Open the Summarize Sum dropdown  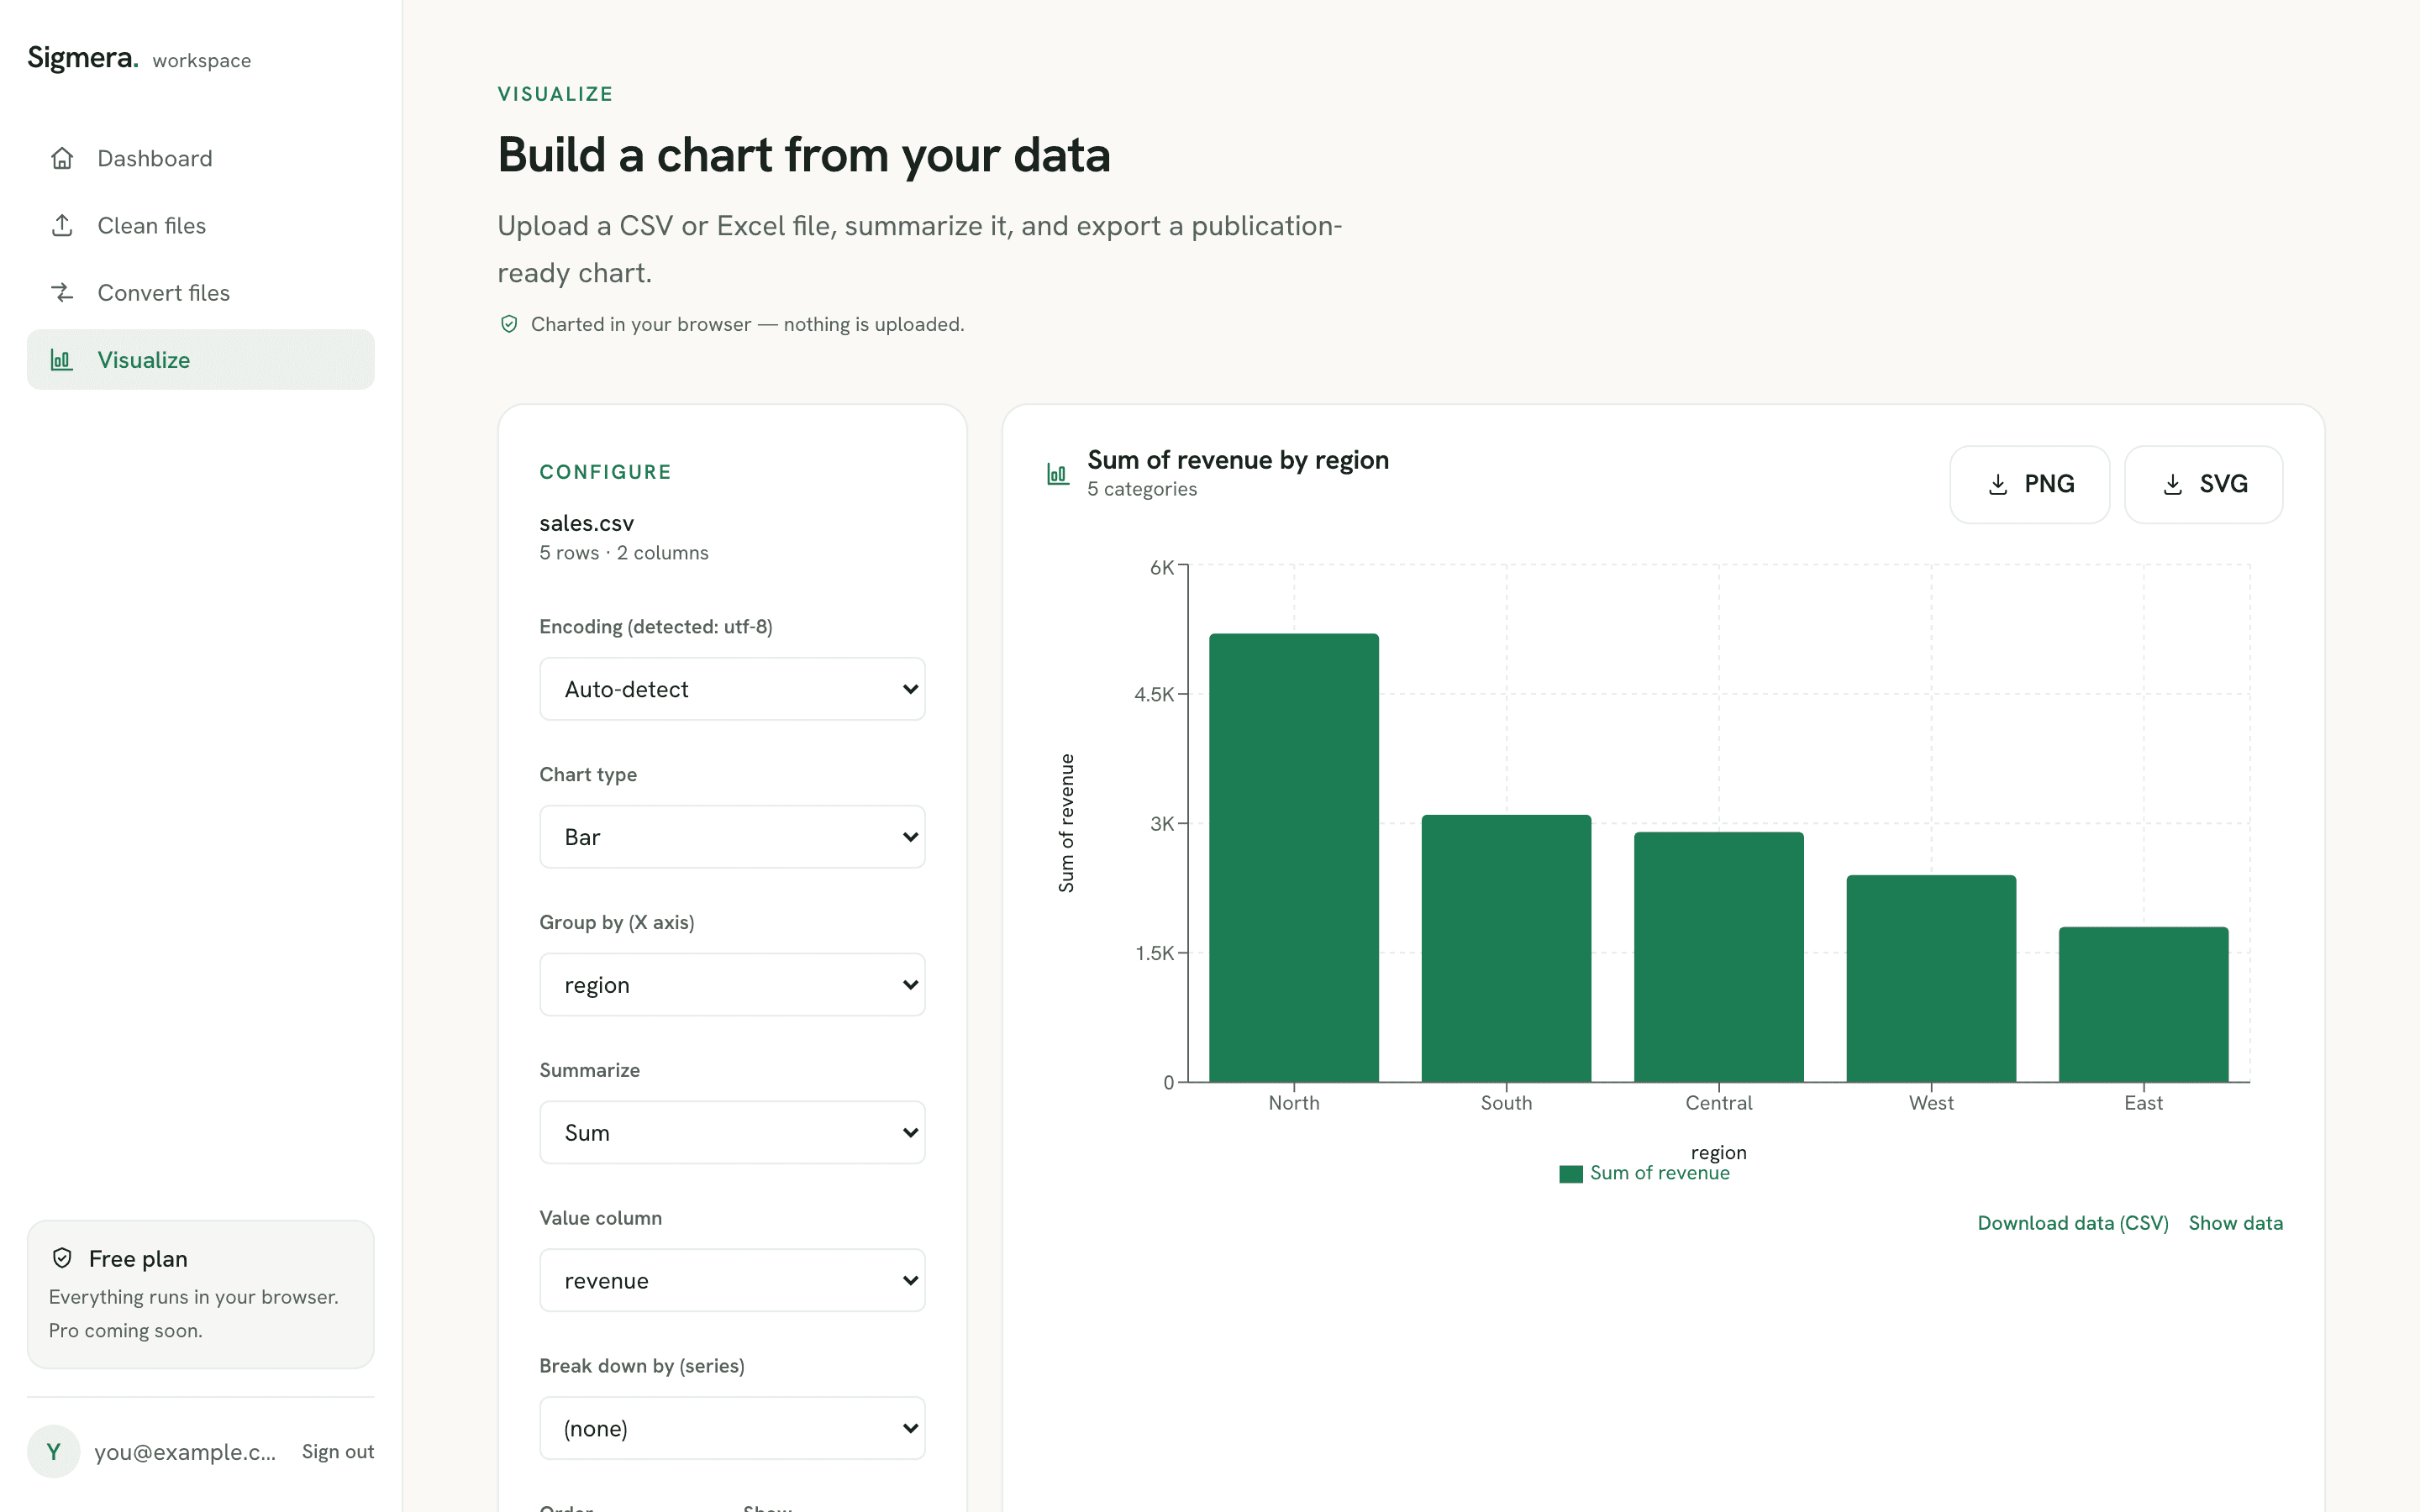coord(732,1133)
